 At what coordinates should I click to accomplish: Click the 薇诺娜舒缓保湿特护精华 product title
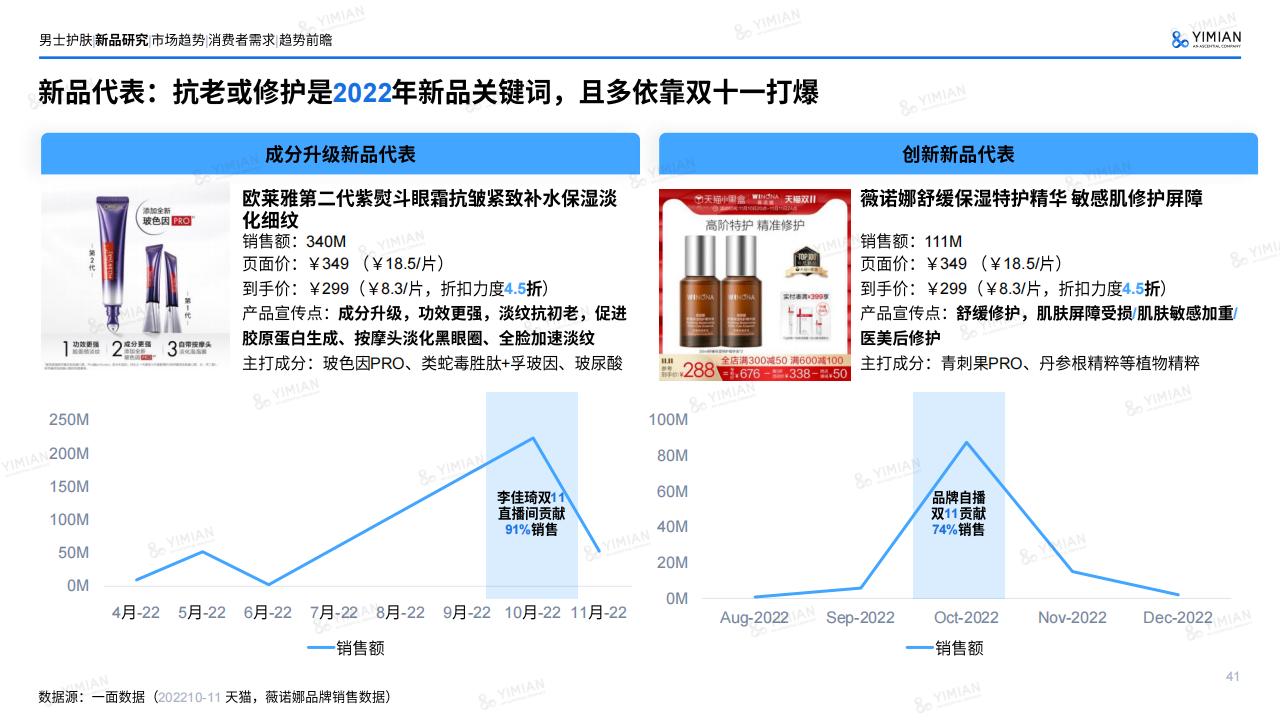pos(1032,198)
